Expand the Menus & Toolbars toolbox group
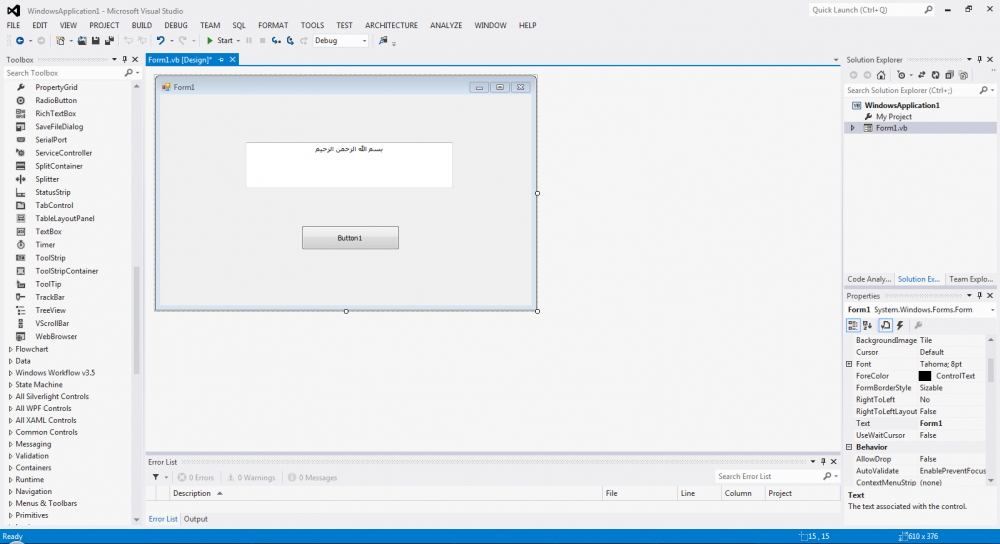 (x=11, y=503)
